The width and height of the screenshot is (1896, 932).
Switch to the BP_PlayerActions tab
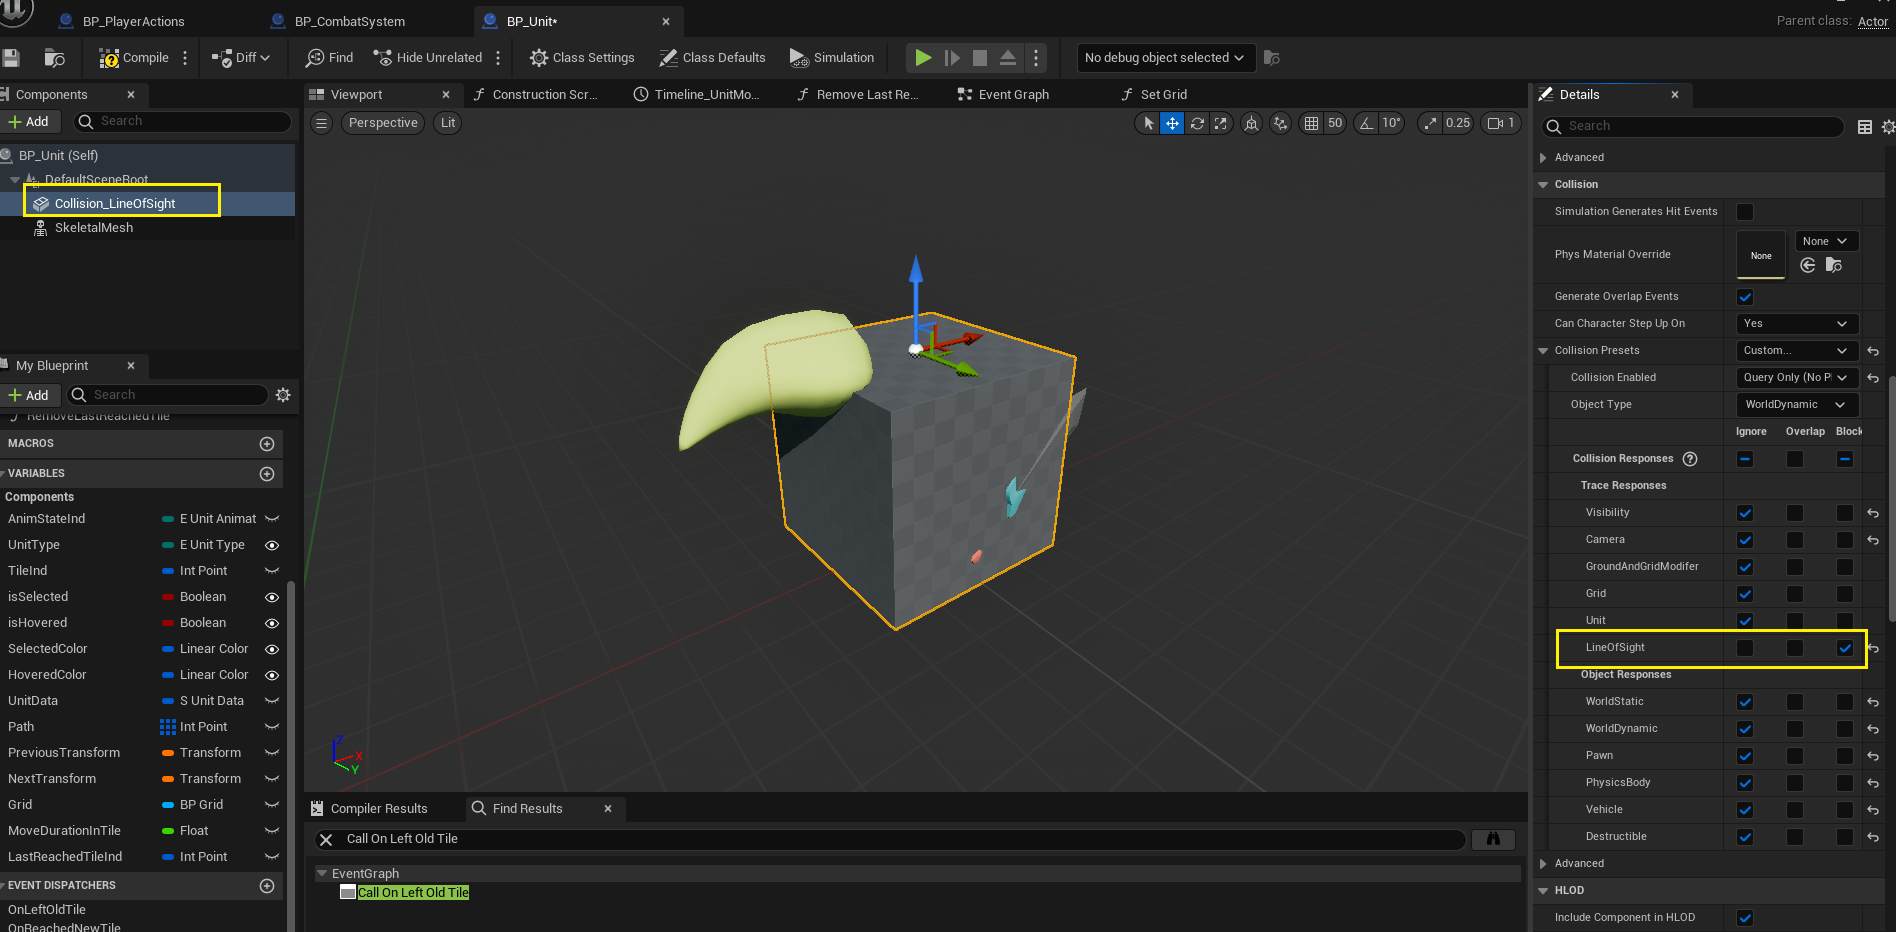(133, 21)
